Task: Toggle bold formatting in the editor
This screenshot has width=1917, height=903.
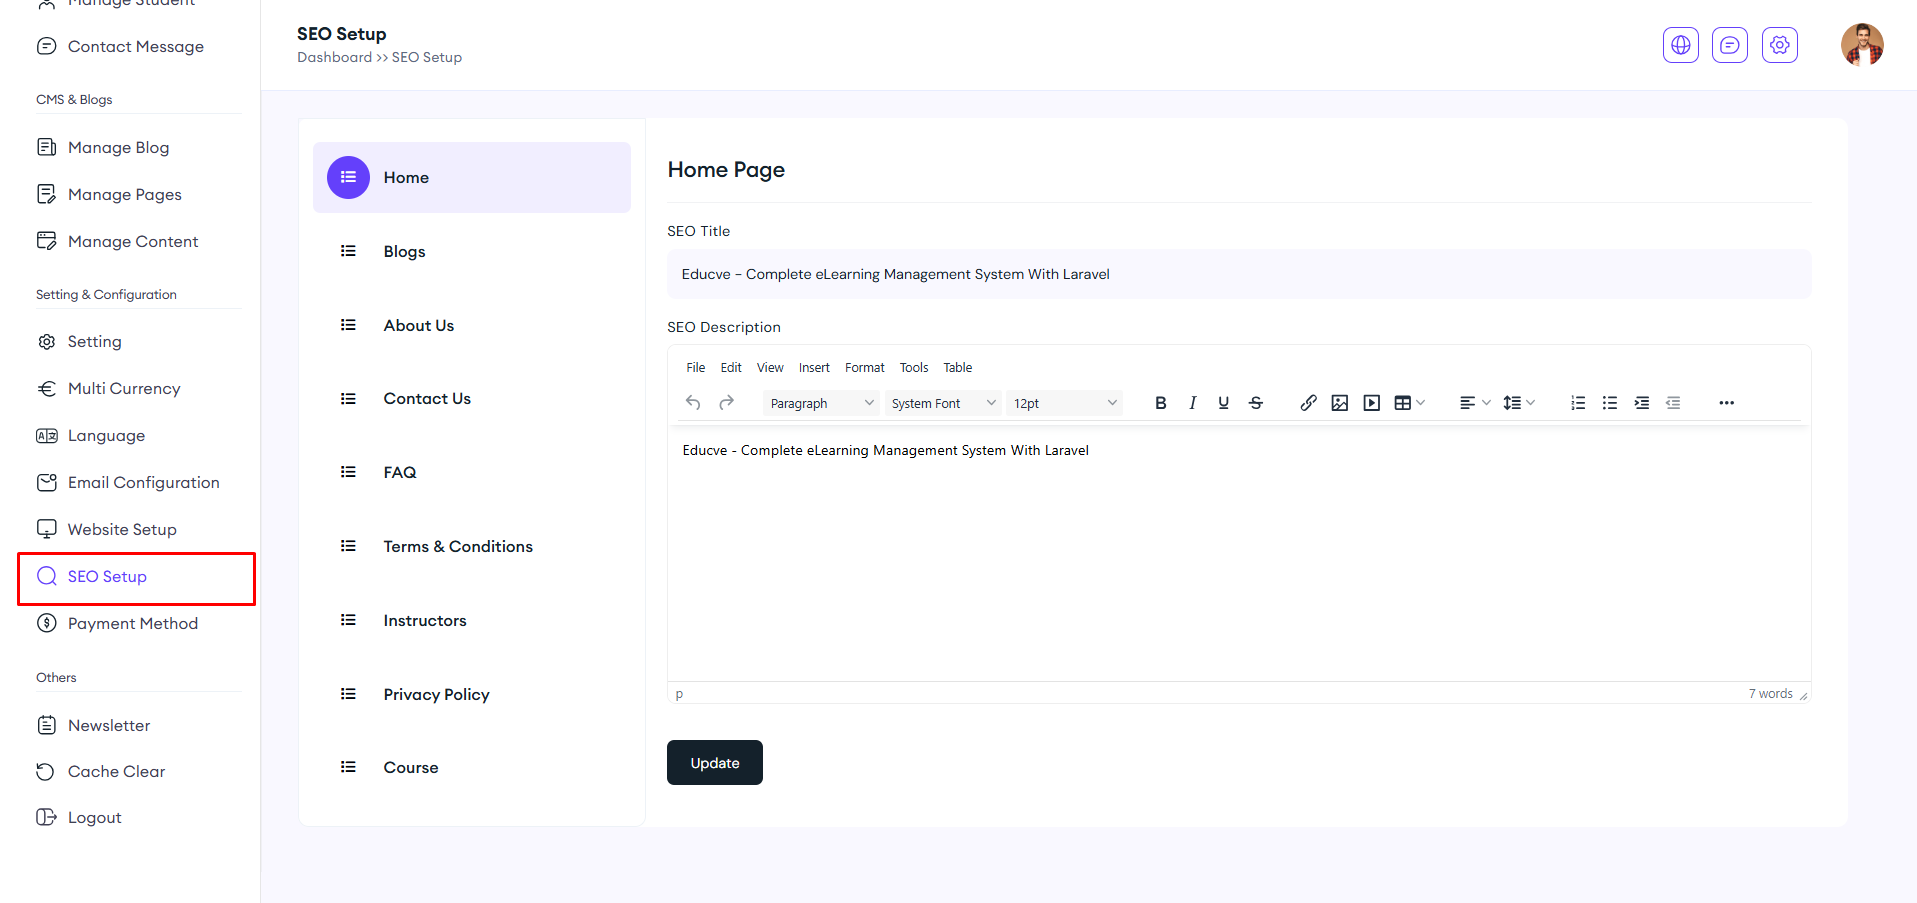Action: [1160, 403]
